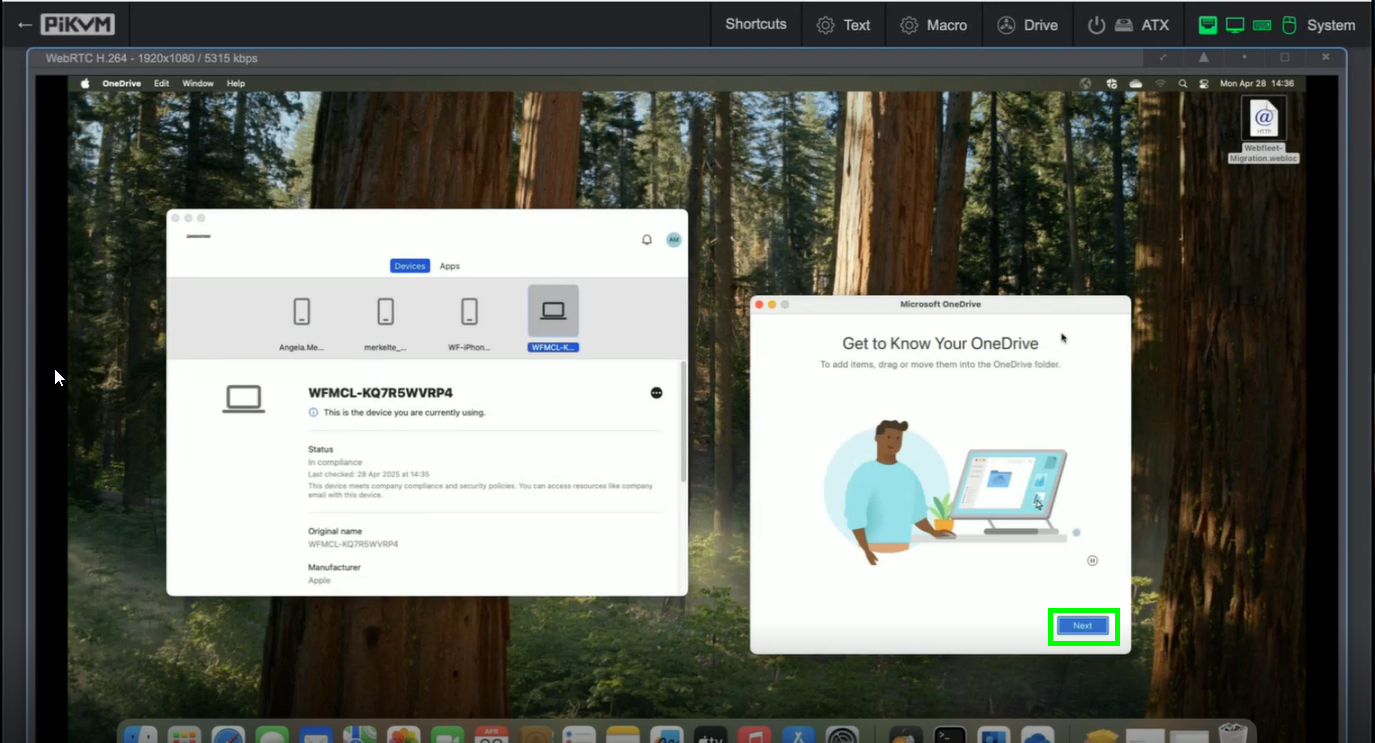Switch to the Devices tab

coord(410,266)
